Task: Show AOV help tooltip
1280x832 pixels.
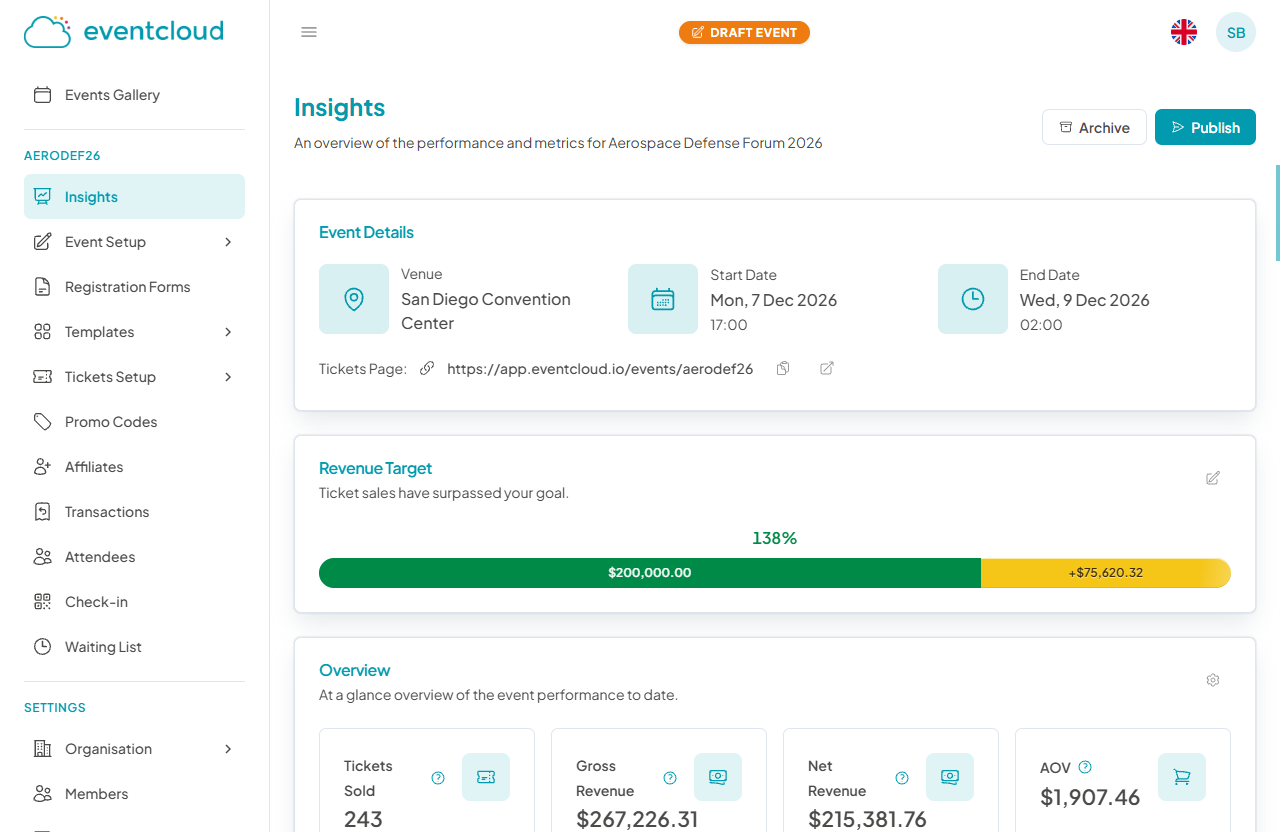Action: pos(1086,767)
